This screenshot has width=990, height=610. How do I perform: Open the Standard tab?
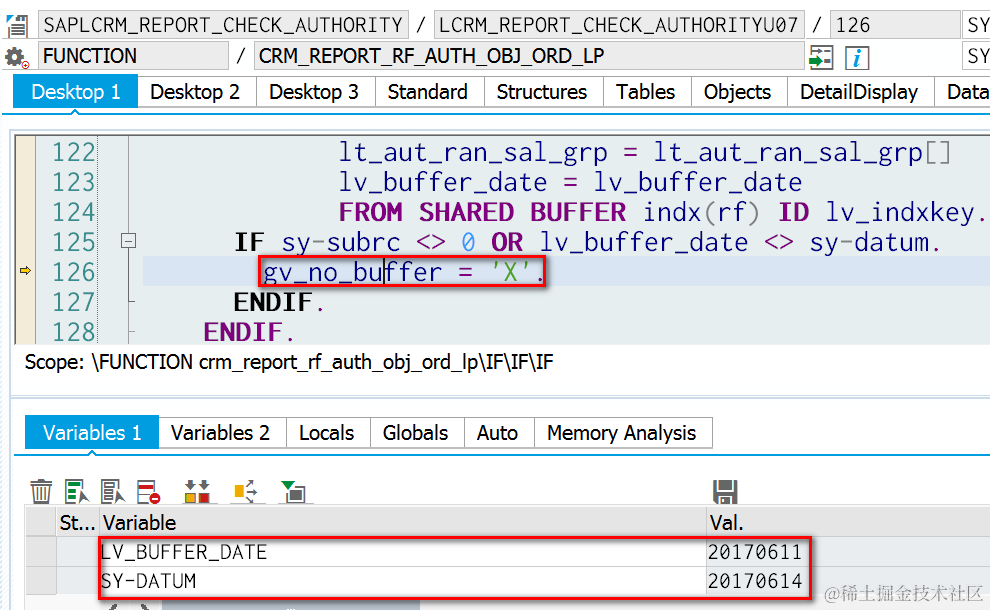click(427, 92)
